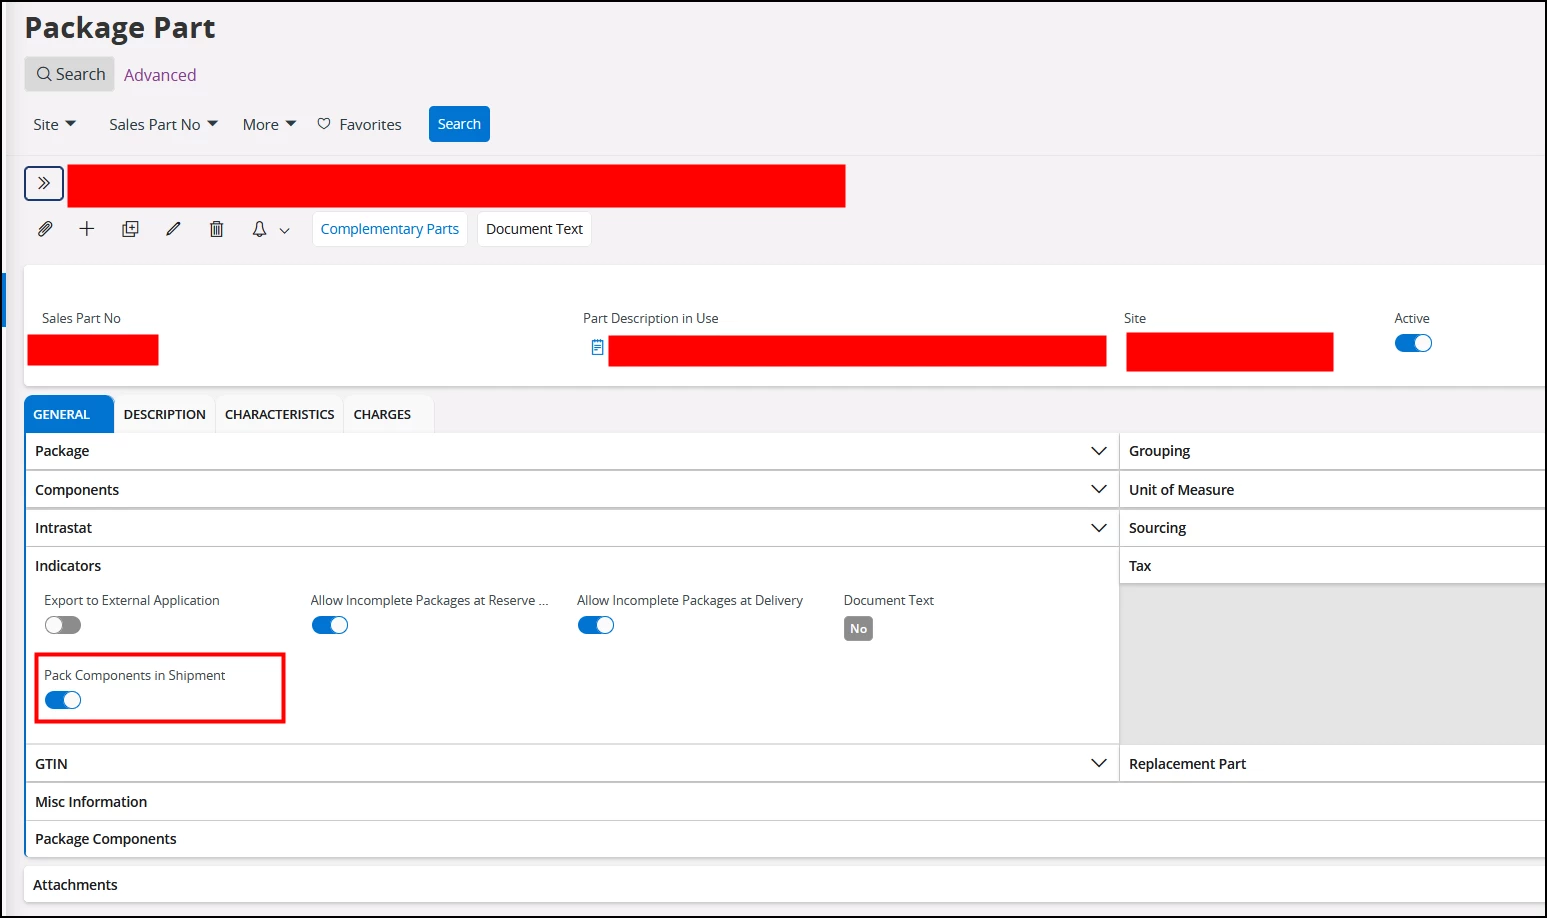Expand the Replacement Part section

tap(1333, 763)
